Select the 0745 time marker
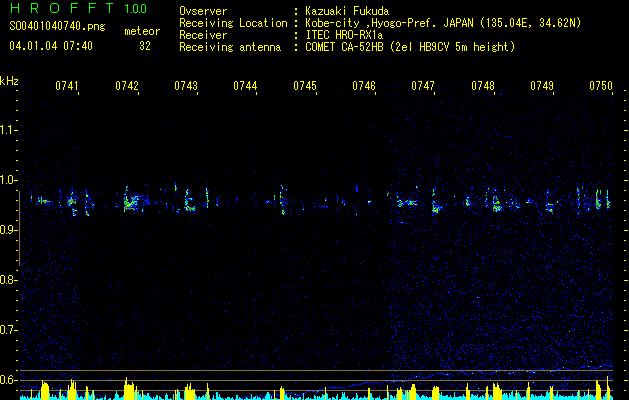Viewport: 629px width, 400px height. pyautogui.click(x=305, y=87)
